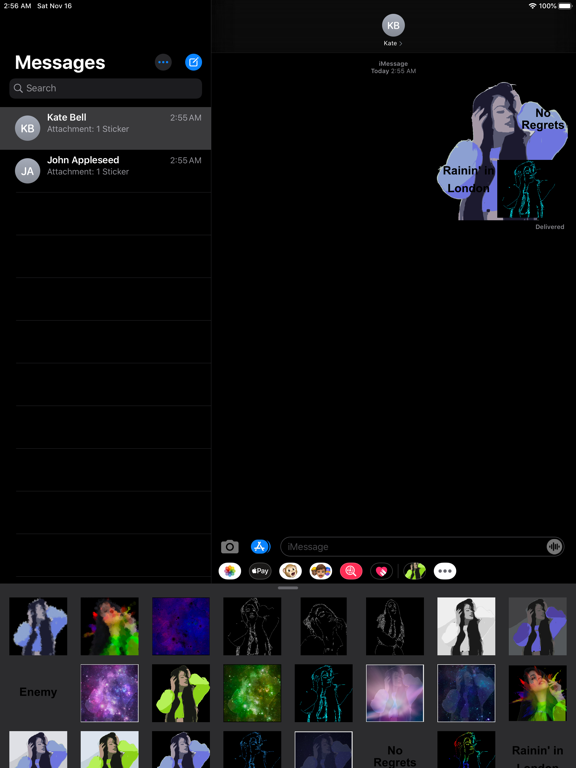Open Photos app in app drawer
This screenshot has width=576, height=768.
tap(230, 571)
